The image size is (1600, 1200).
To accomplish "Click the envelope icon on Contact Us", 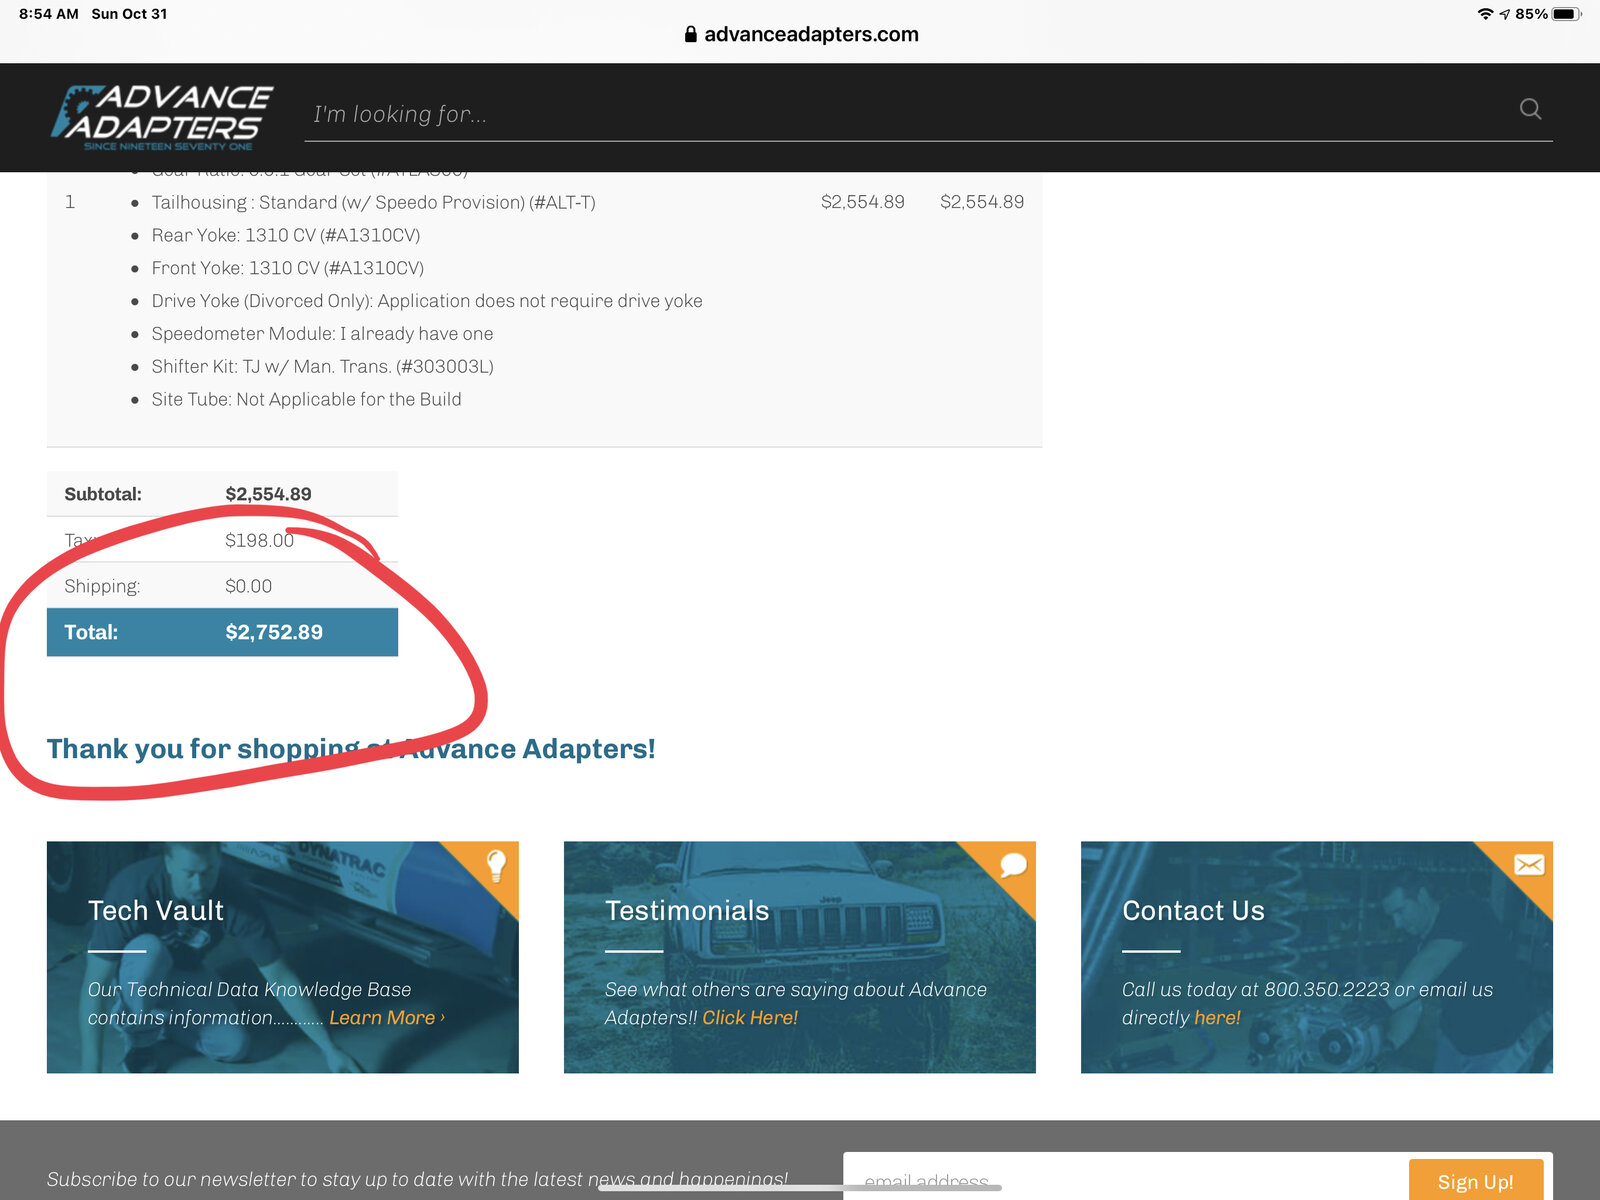I will click(x=1529, y=865).
